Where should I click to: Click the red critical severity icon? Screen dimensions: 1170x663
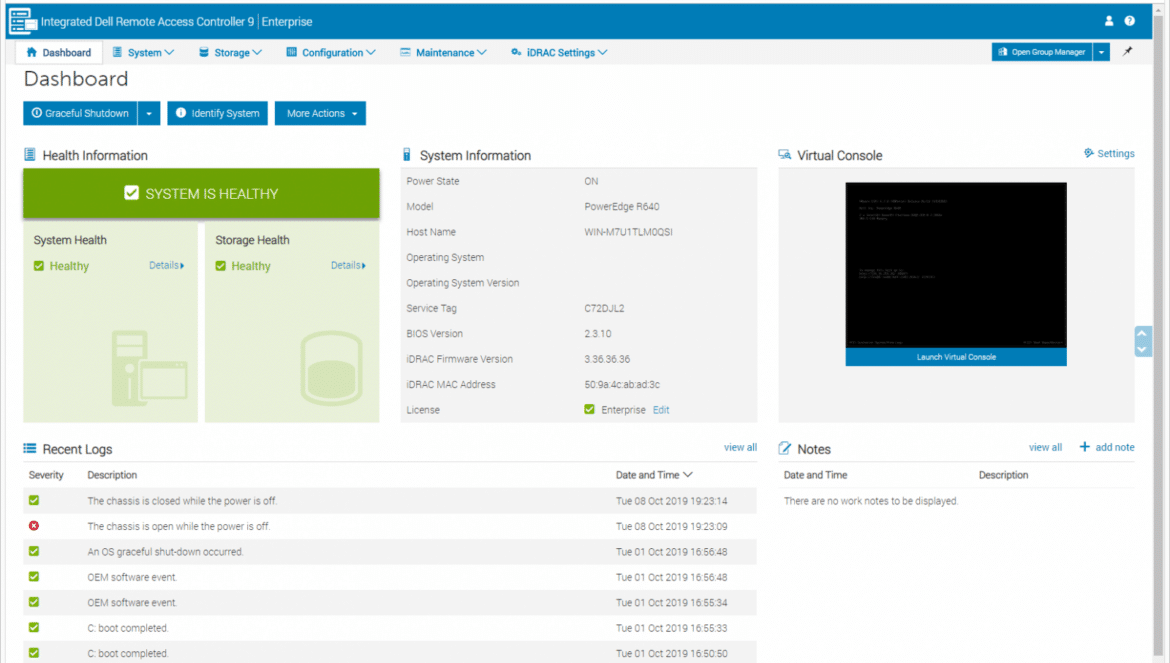(34, 526)
